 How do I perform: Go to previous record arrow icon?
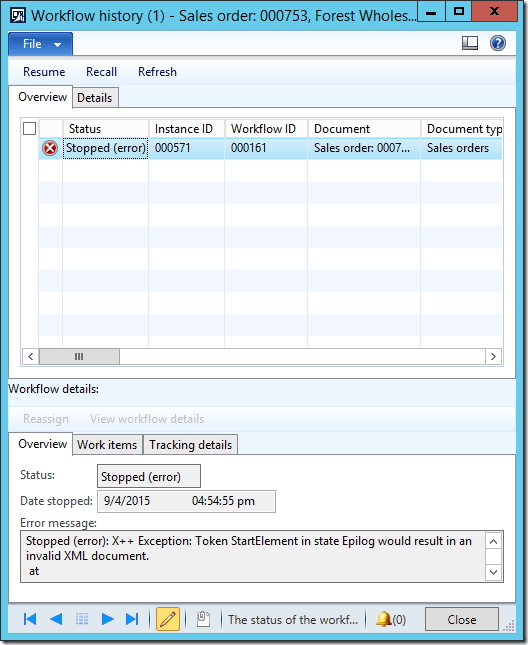56,619
